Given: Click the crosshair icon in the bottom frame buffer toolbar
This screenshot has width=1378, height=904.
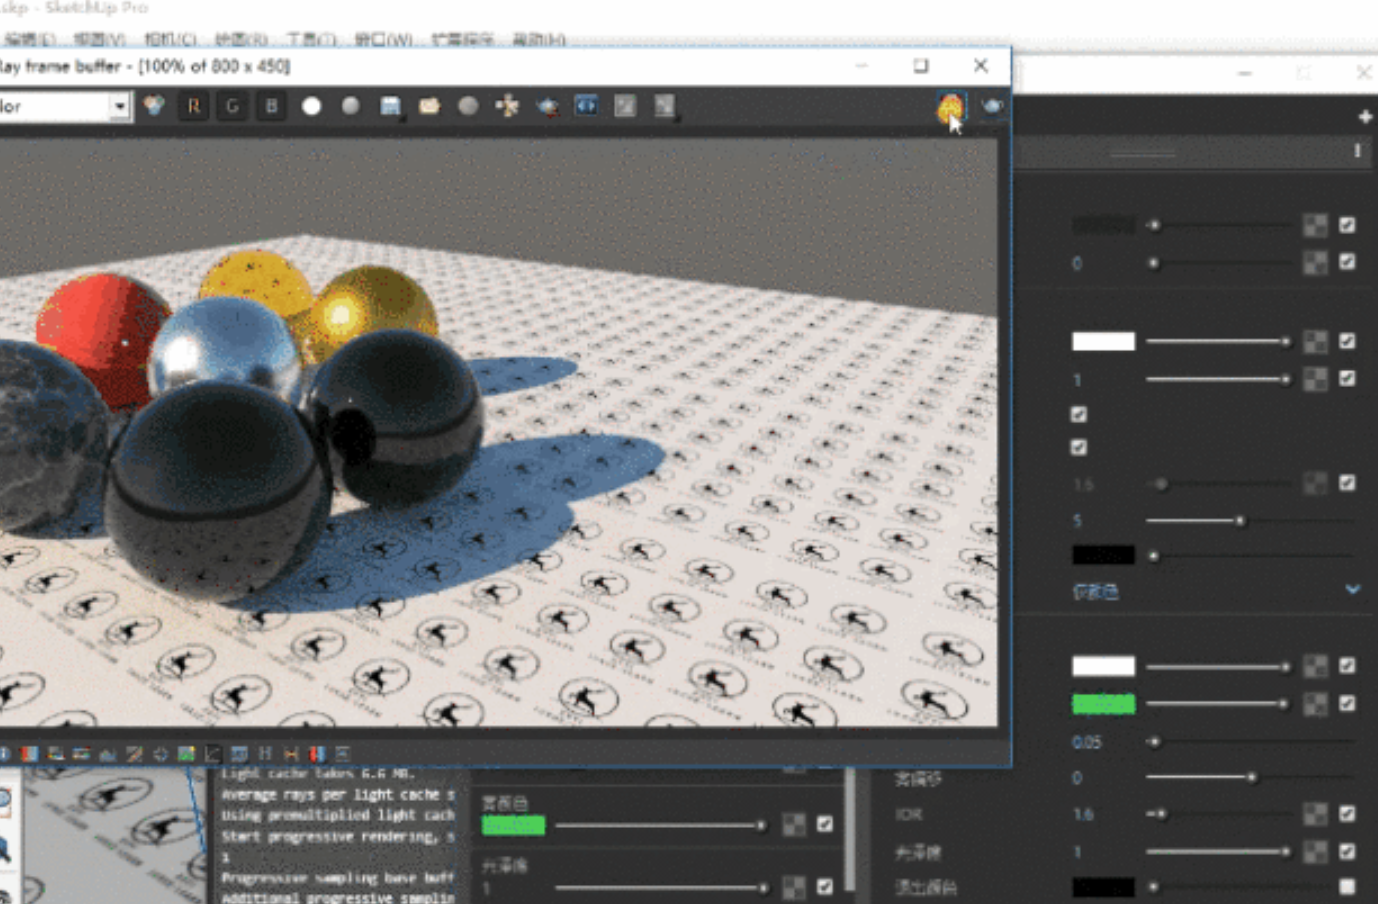Looking at the screenshot, I should point(160,754).
